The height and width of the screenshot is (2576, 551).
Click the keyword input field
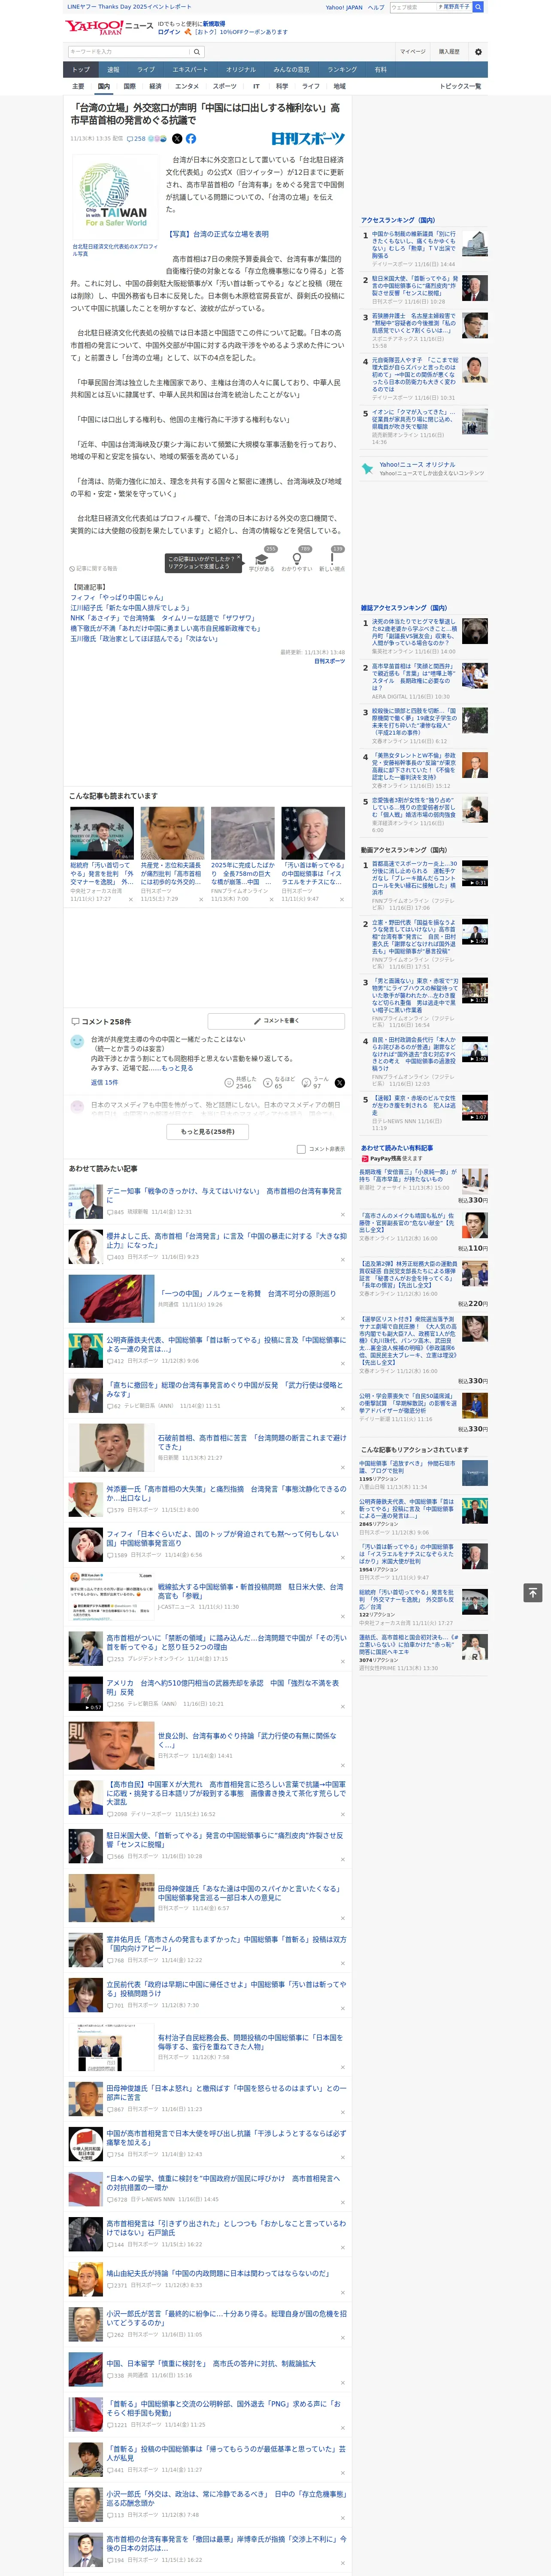(129, 52)
